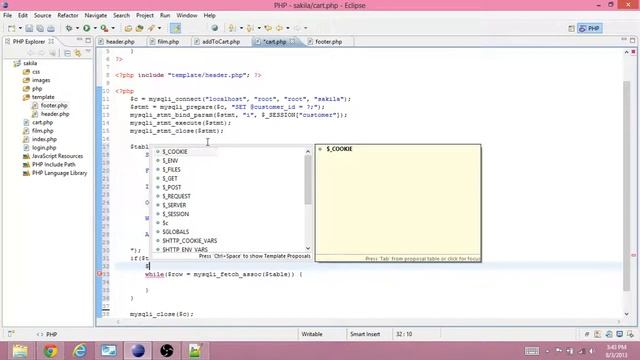Choose $GLOBALS from the autocomplete list
This screenshot has height=360, width=640.
point(176,232)
